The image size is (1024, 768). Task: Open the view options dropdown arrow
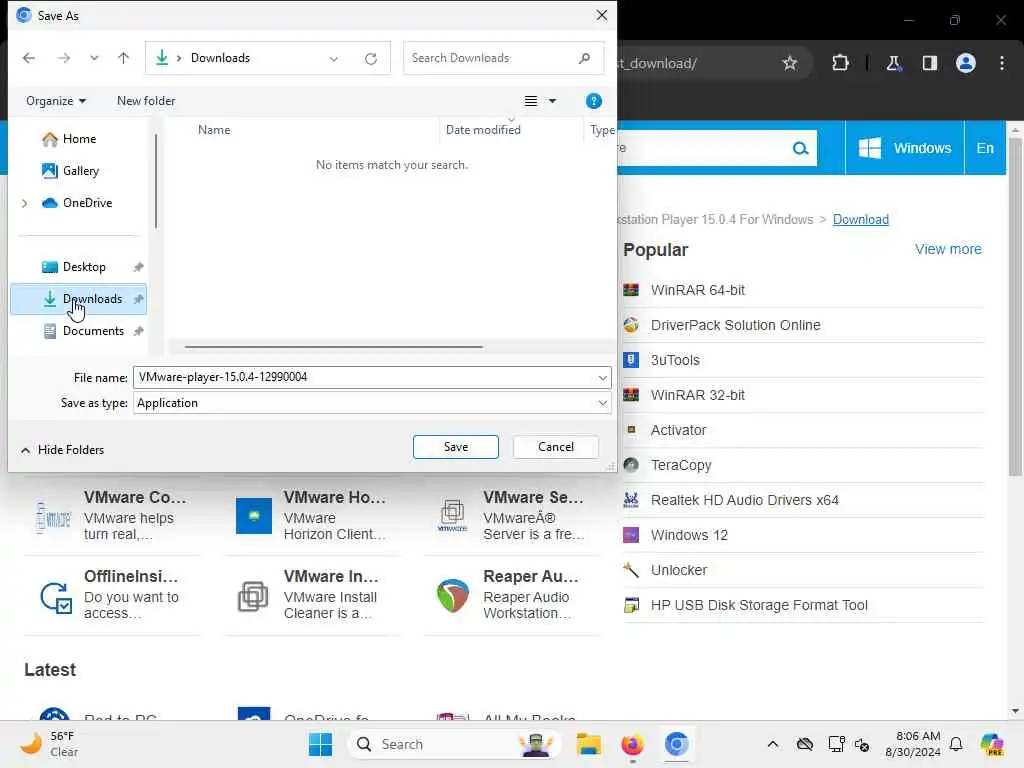552,101
